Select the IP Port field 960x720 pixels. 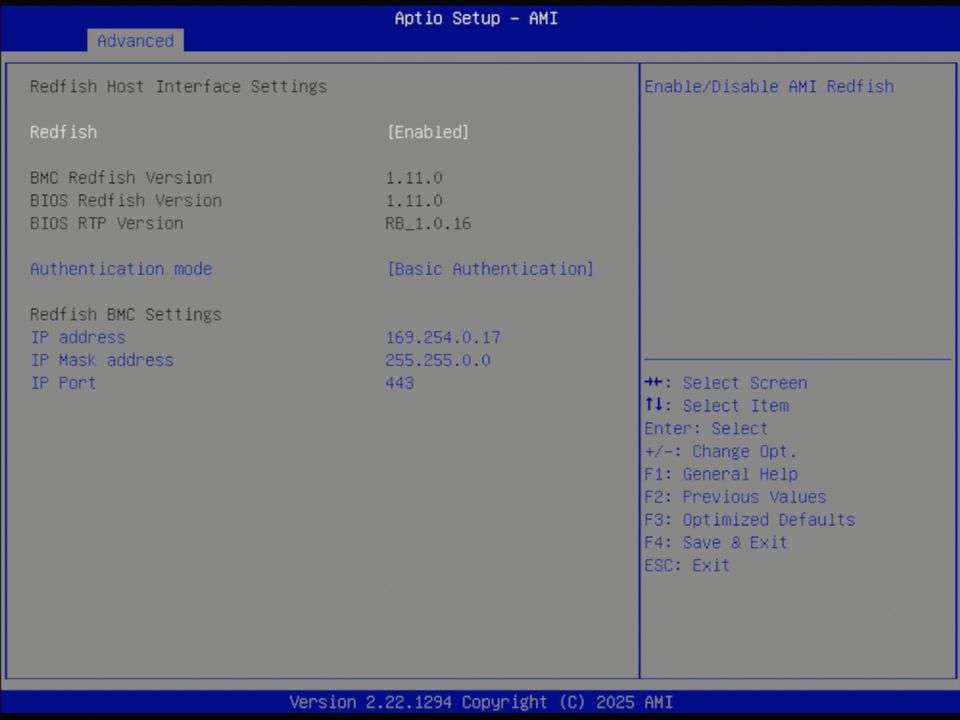[x=63, y=383]
